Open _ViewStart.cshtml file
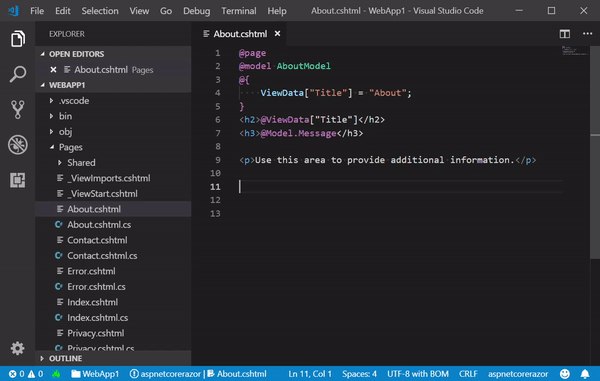This screenshot has width=600, height=381. point(114,194)
